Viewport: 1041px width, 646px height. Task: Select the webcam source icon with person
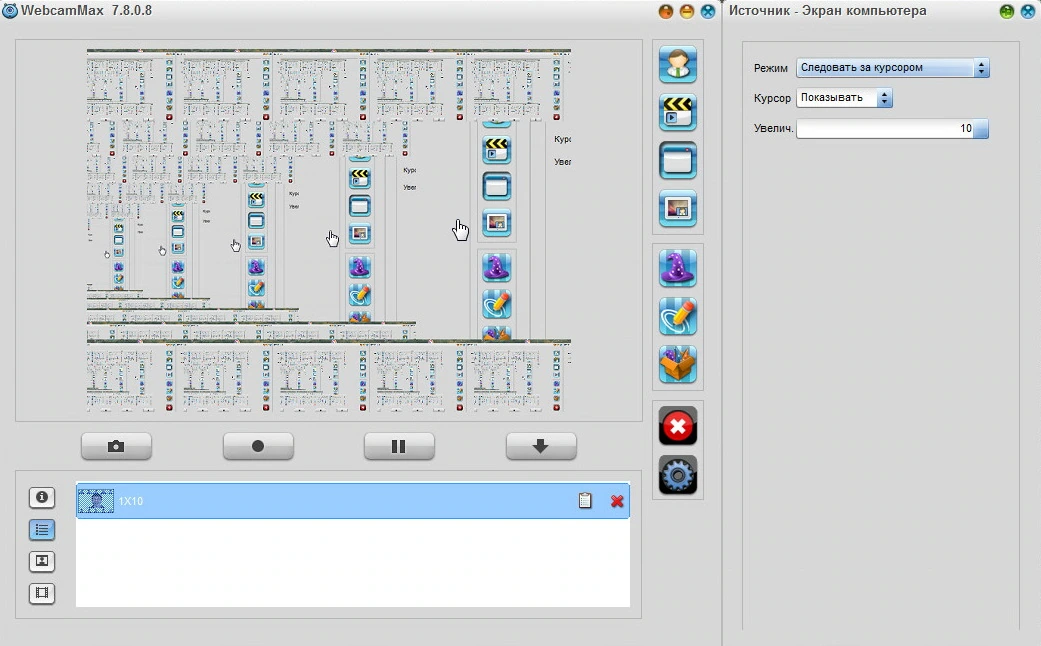pyautogui.click(x=678, y=64)
